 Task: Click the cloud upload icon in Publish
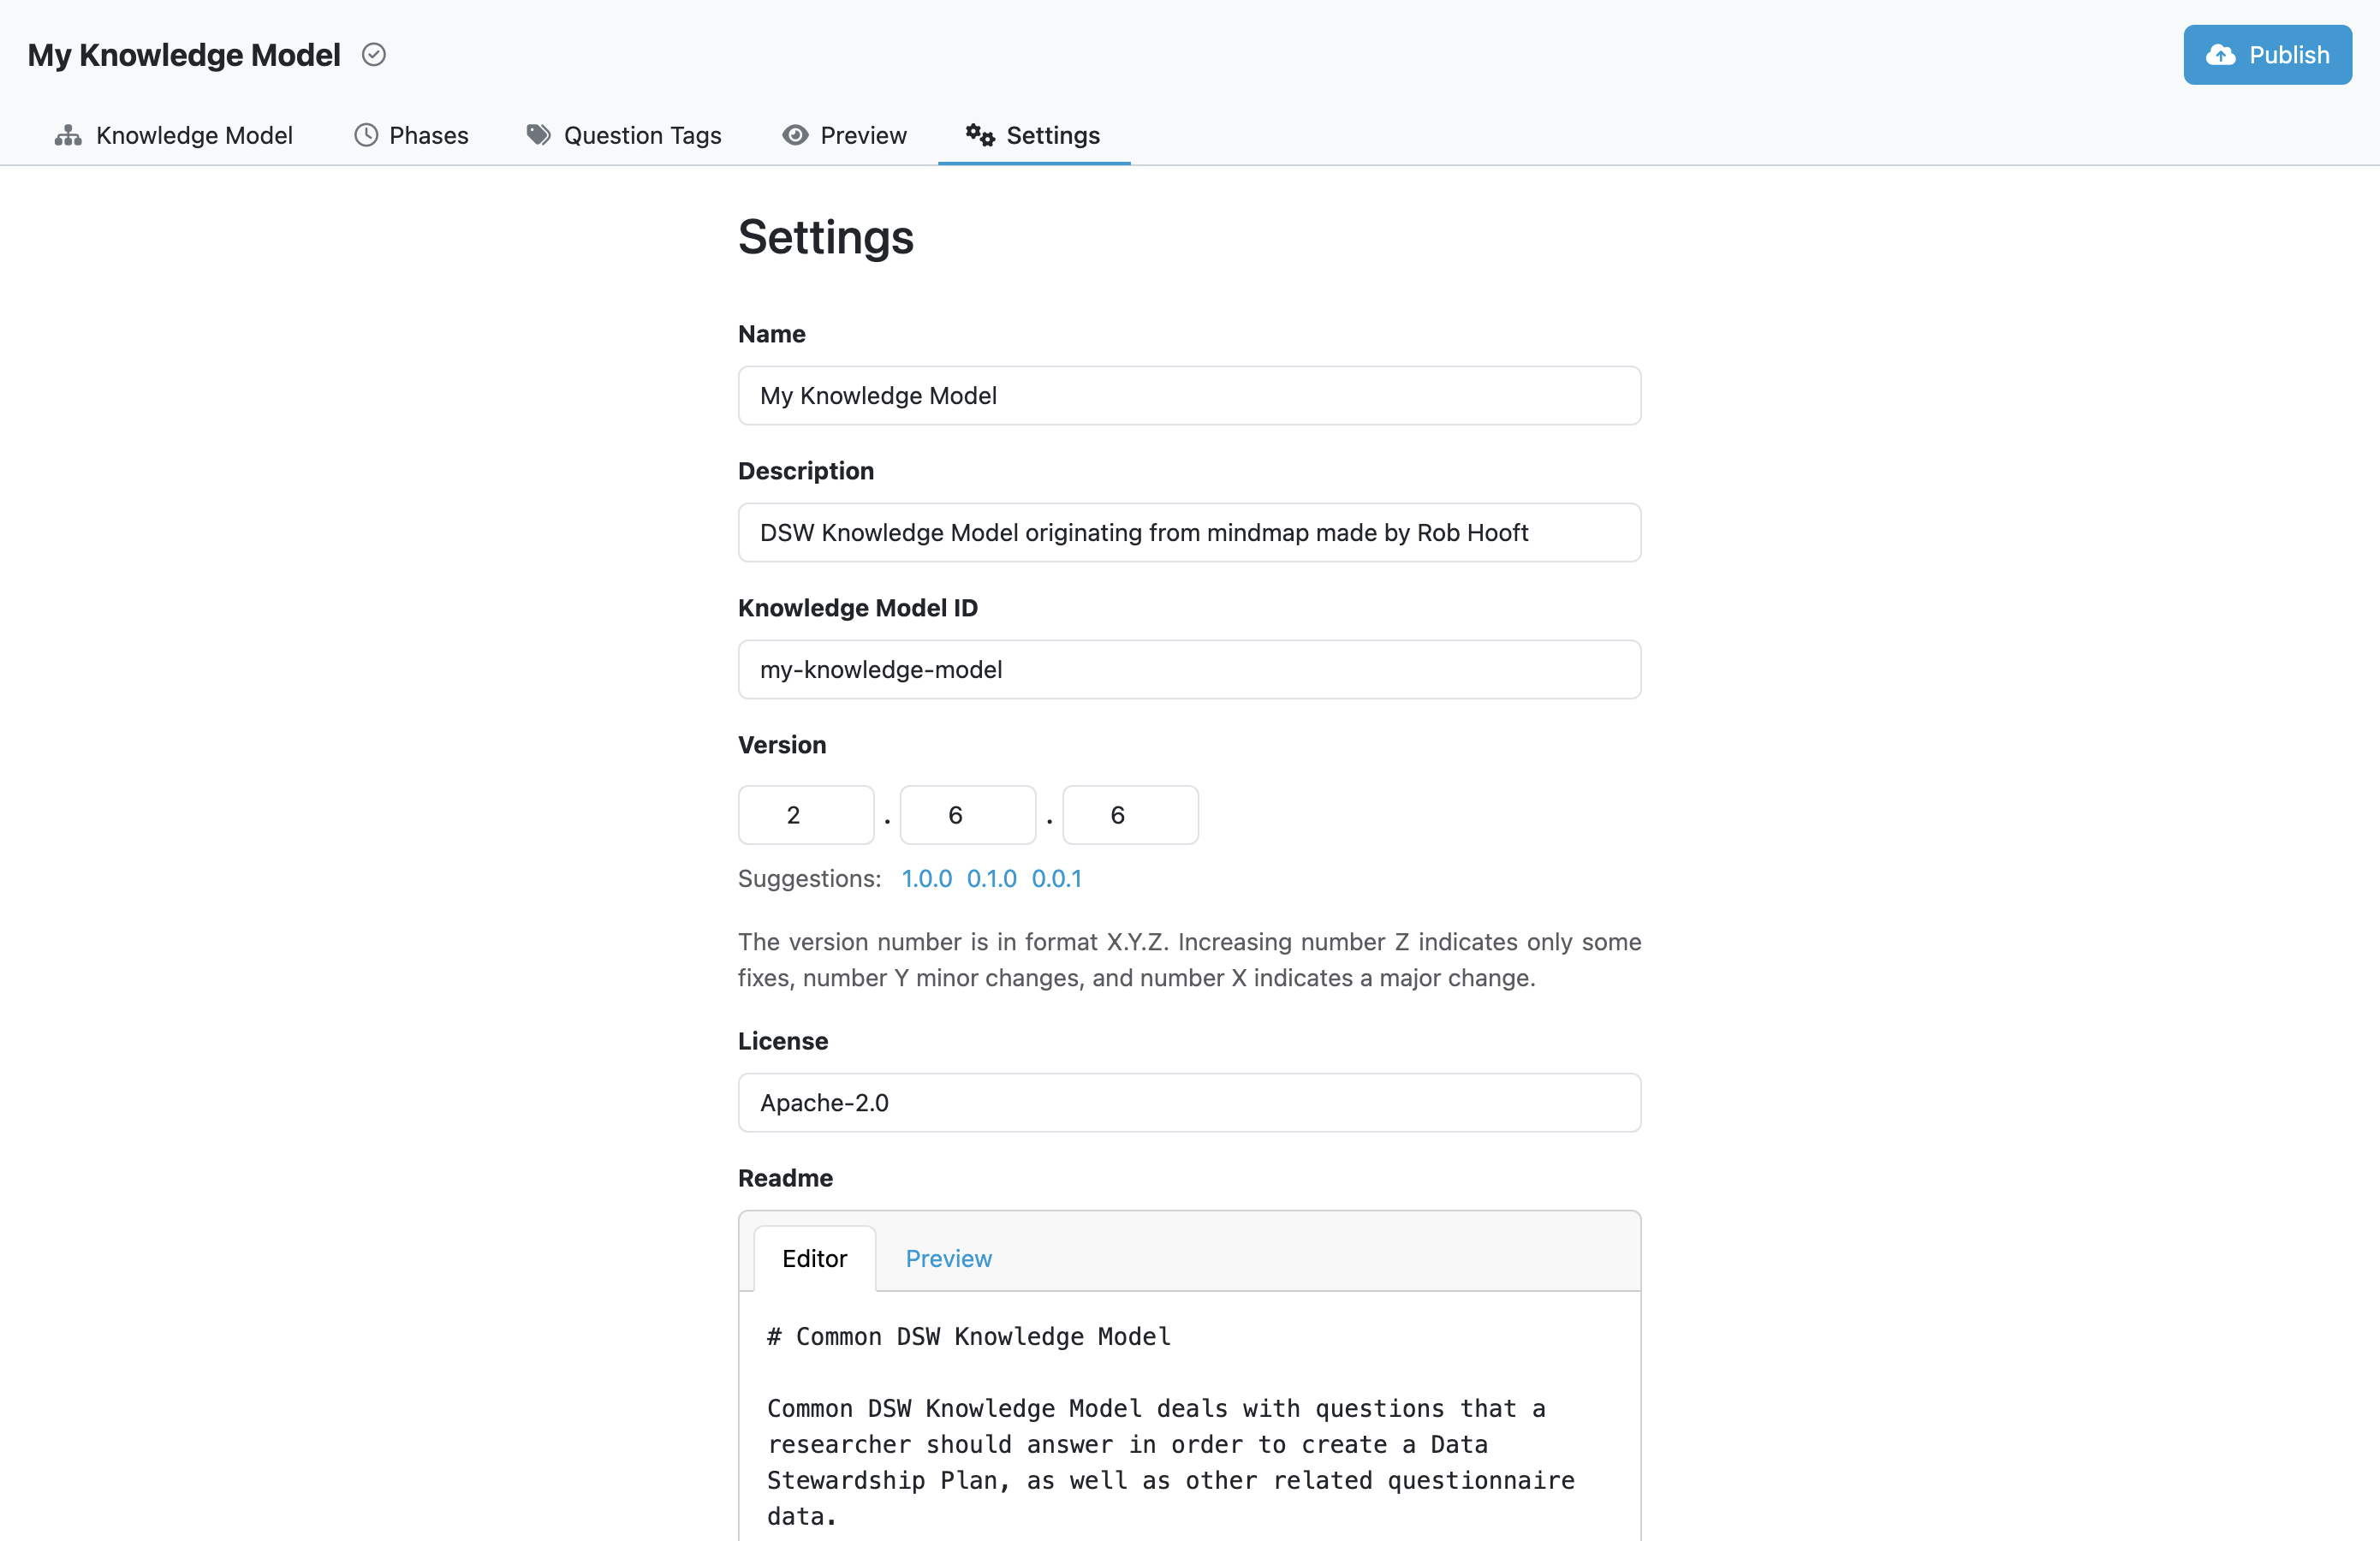click(2221, 55)
